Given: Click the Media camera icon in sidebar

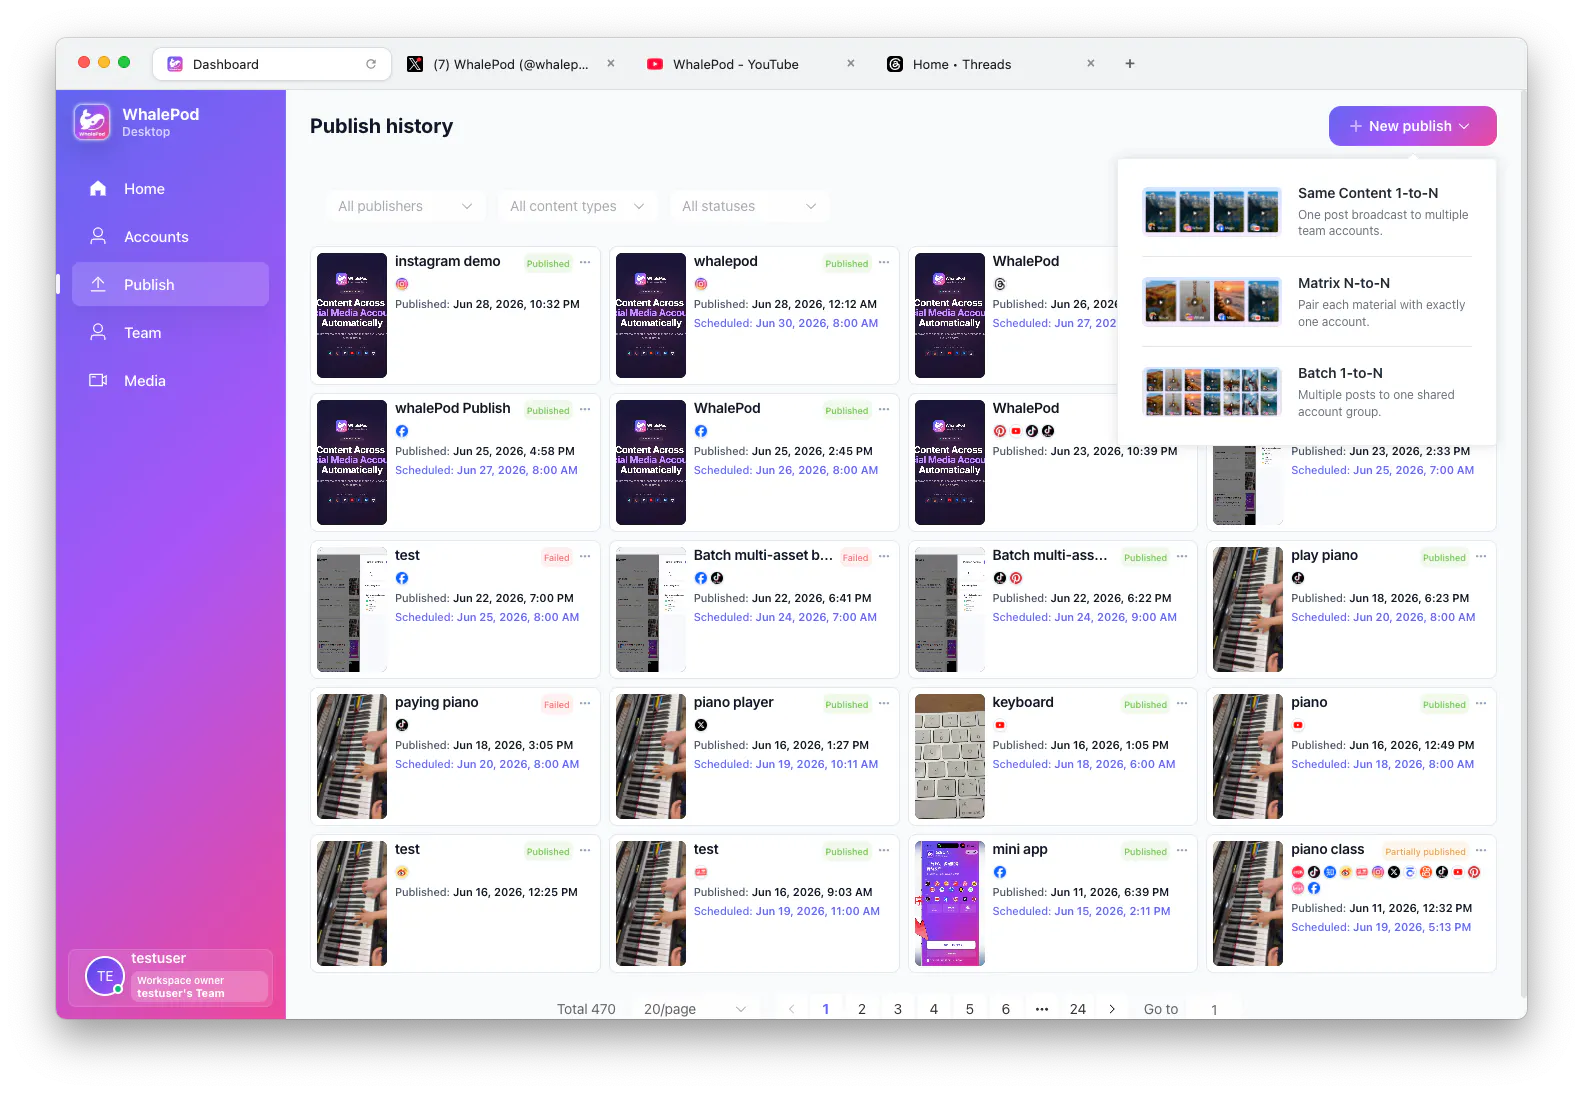Looking at the screenshot, I should 98,380.
